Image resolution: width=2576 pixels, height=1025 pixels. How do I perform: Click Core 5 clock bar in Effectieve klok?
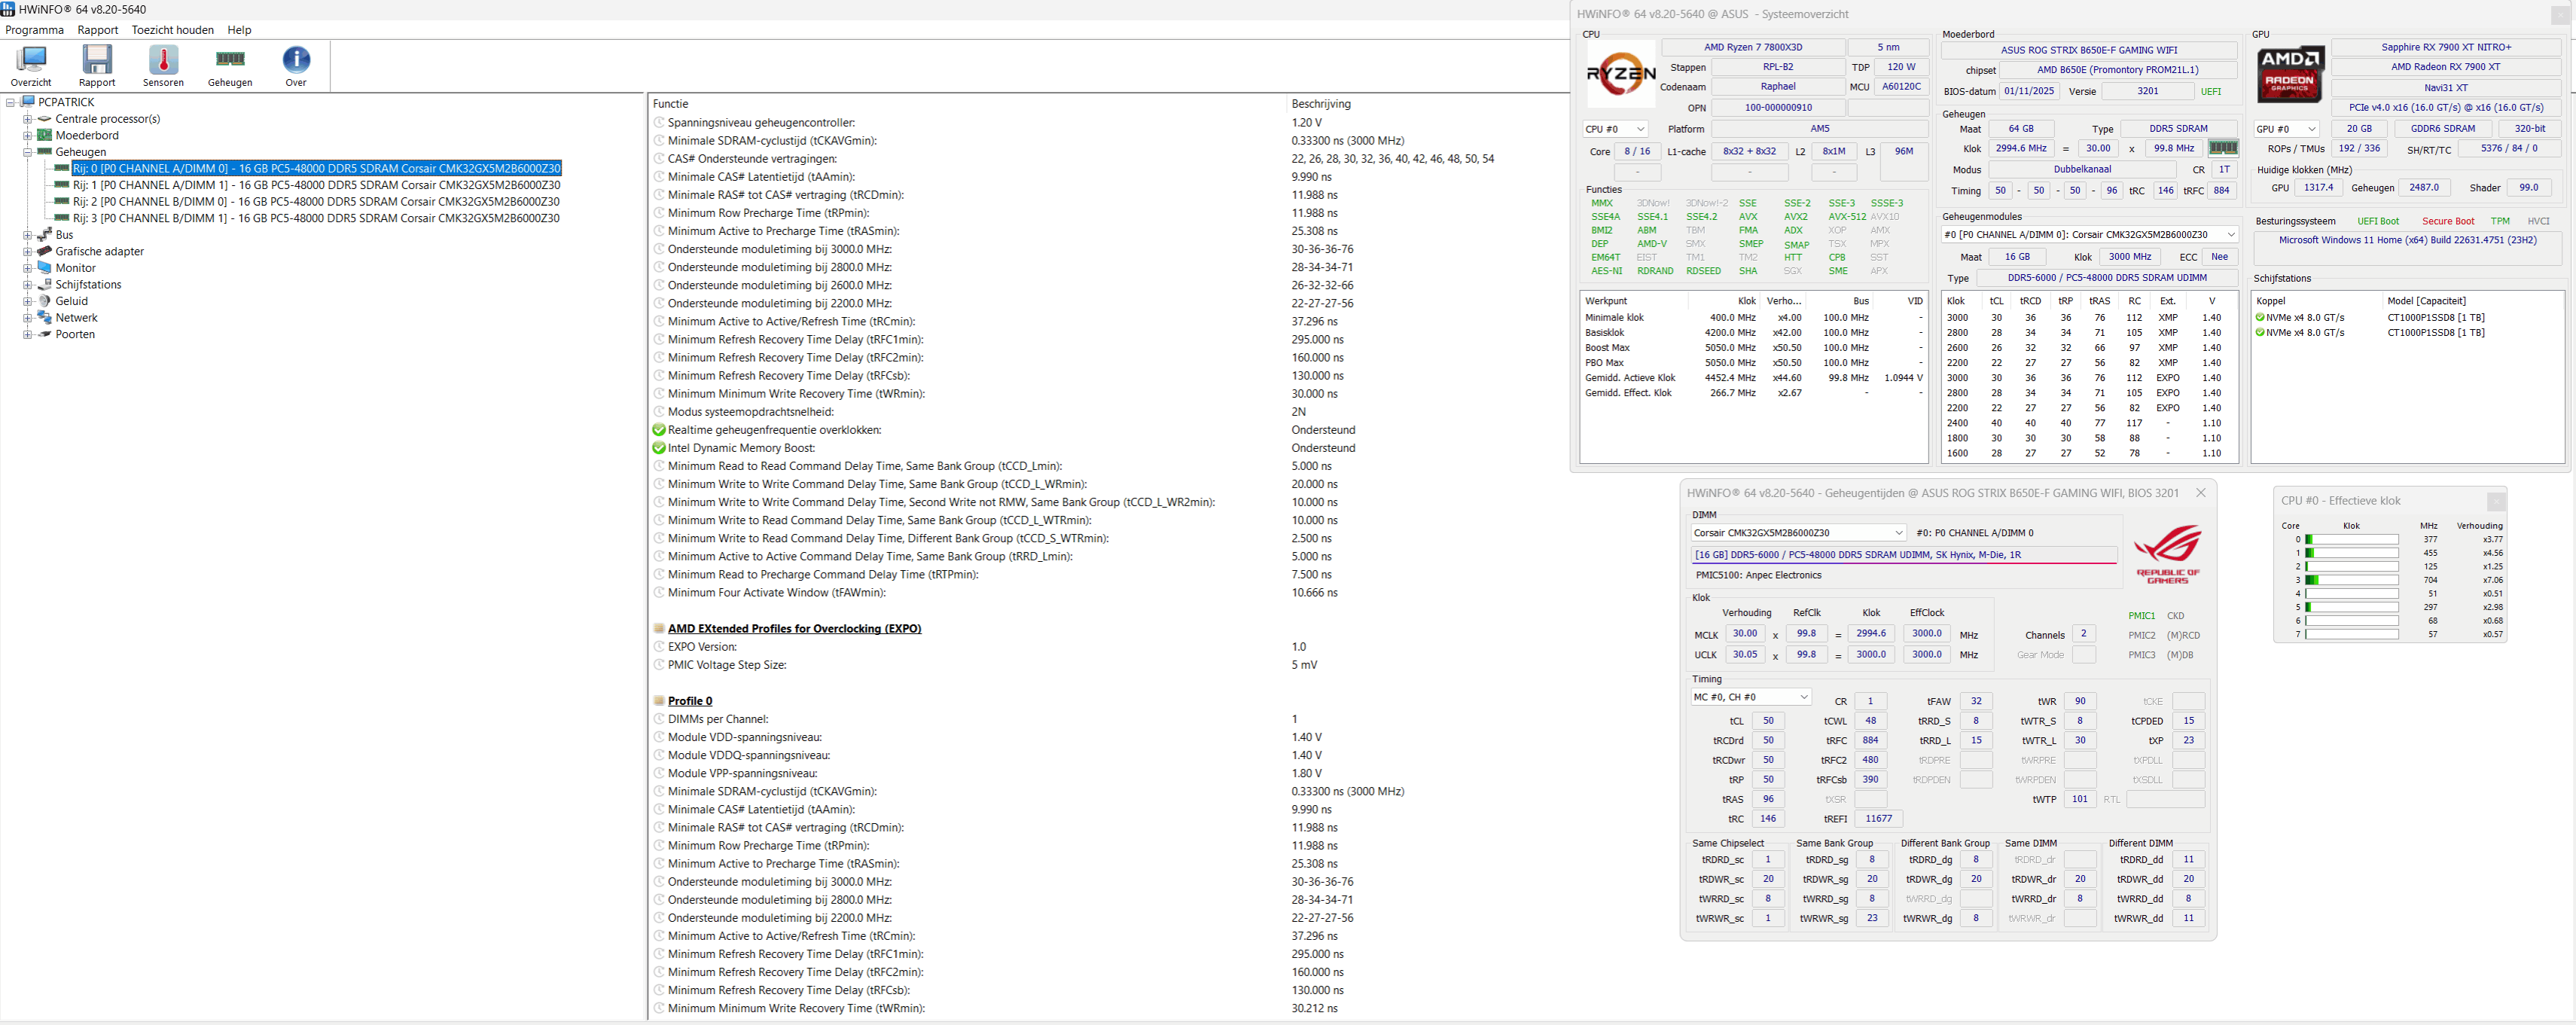coord(2351,607)
